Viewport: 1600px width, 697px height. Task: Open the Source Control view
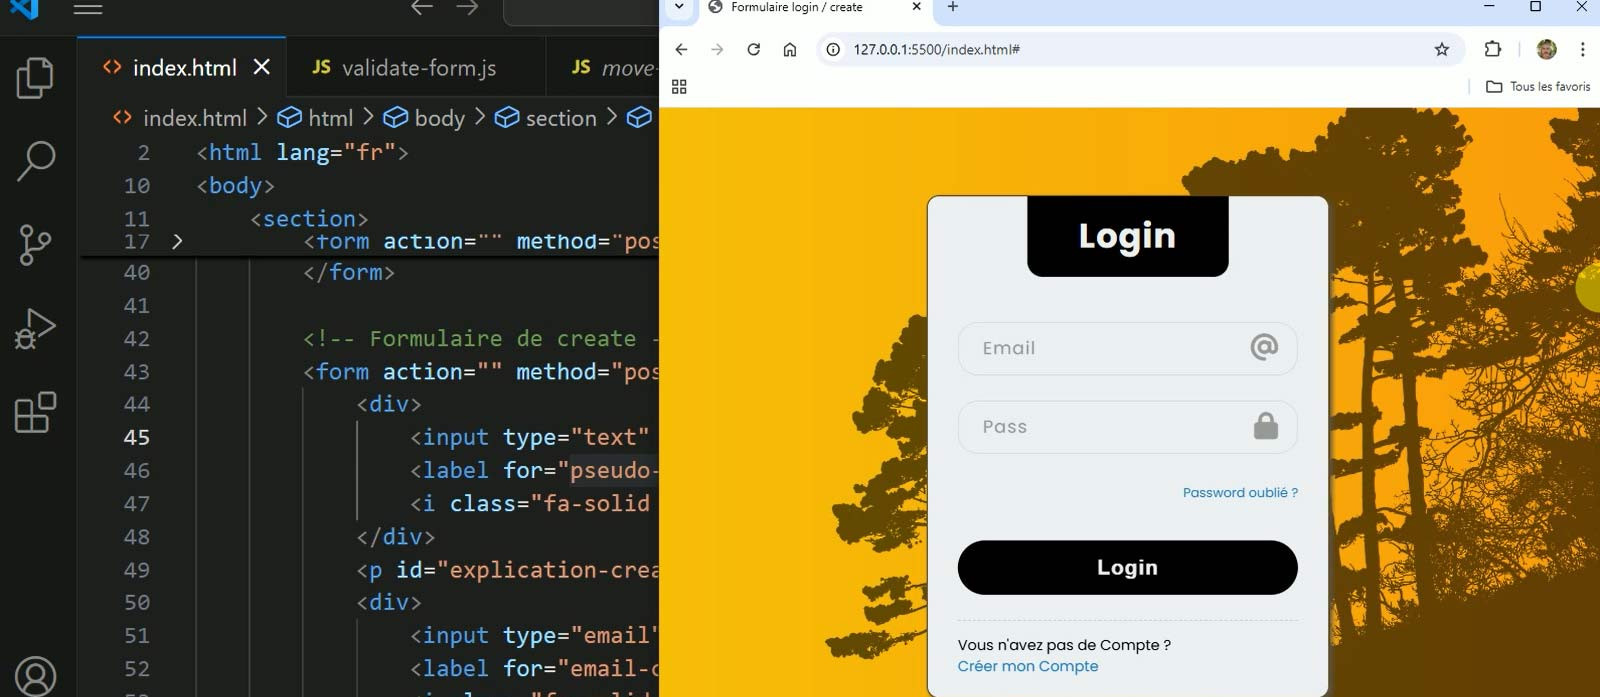point(35,245)
